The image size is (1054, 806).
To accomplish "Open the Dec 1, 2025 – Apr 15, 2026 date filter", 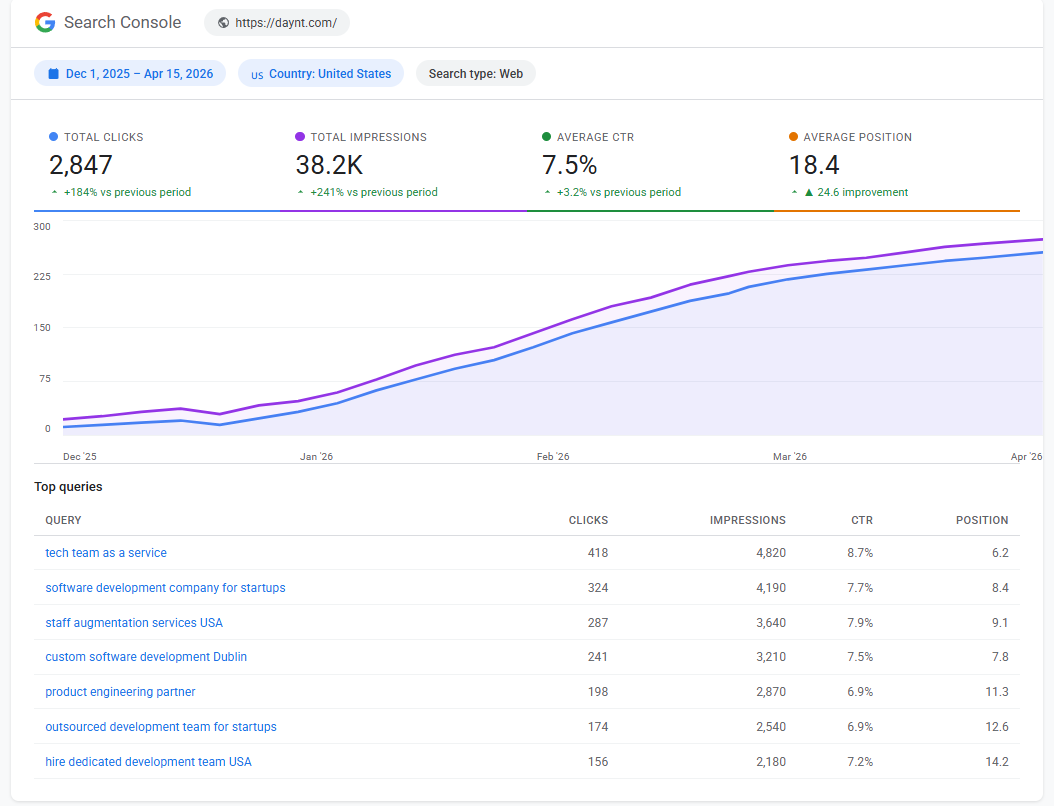I will (x=130, y=73).
